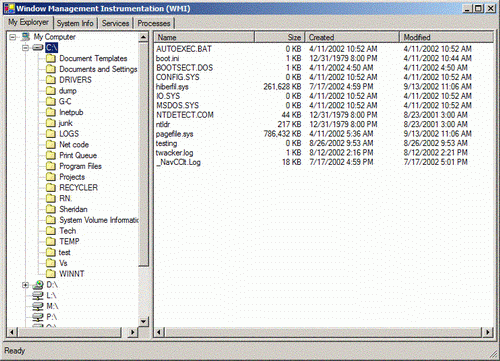This screenshot has width=500, height=361.
Task: Click the My Computer icon in tree
Action: click(x=25, y=37)
